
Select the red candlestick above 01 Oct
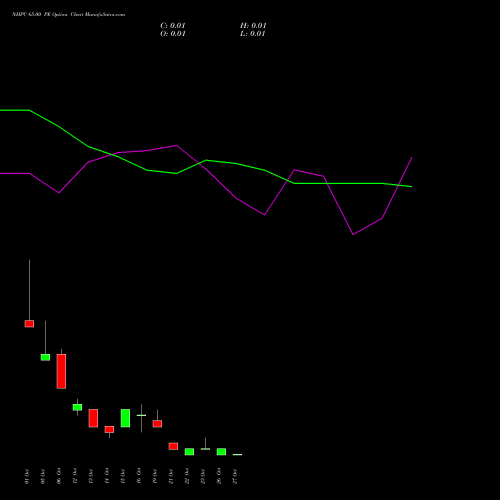pos(29,324)
